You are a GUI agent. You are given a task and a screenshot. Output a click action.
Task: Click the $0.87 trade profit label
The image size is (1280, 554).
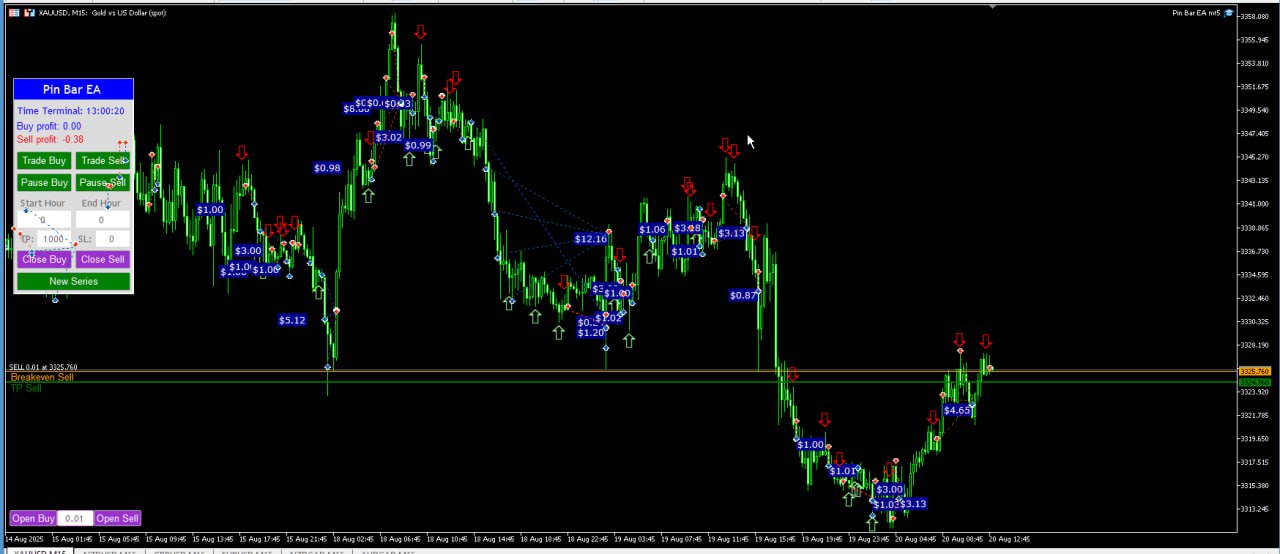pyautogui.click(x=743, y=295)
